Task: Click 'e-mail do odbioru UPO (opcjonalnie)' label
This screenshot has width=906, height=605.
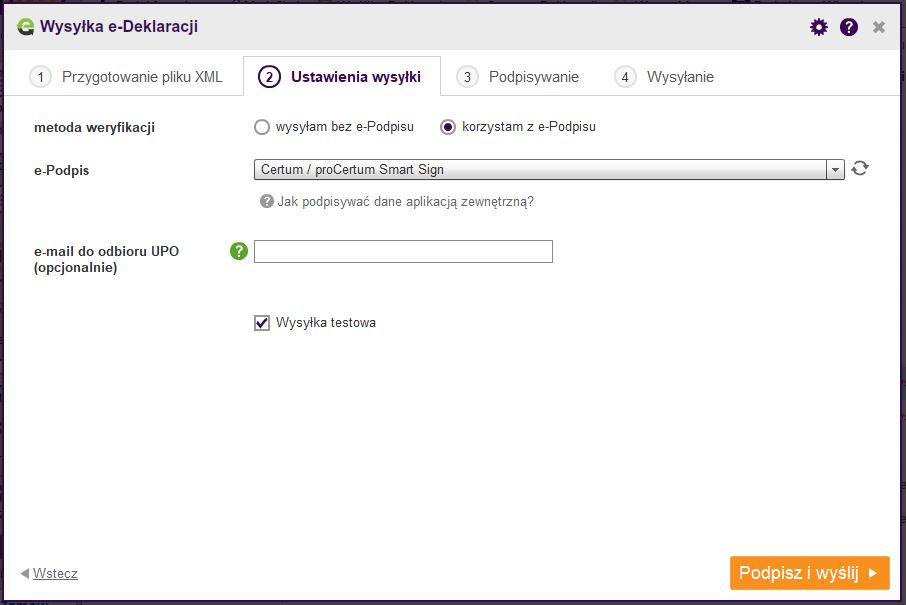Action: [106, 259]
